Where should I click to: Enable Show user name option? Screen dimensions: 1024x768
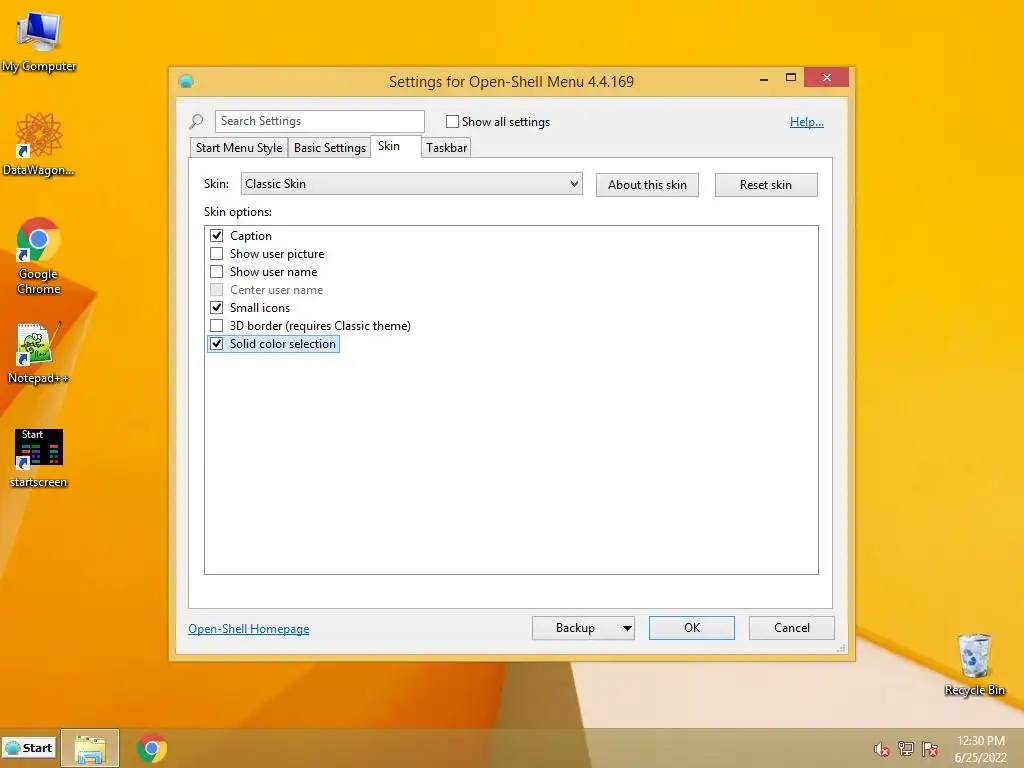click(216, 272)
